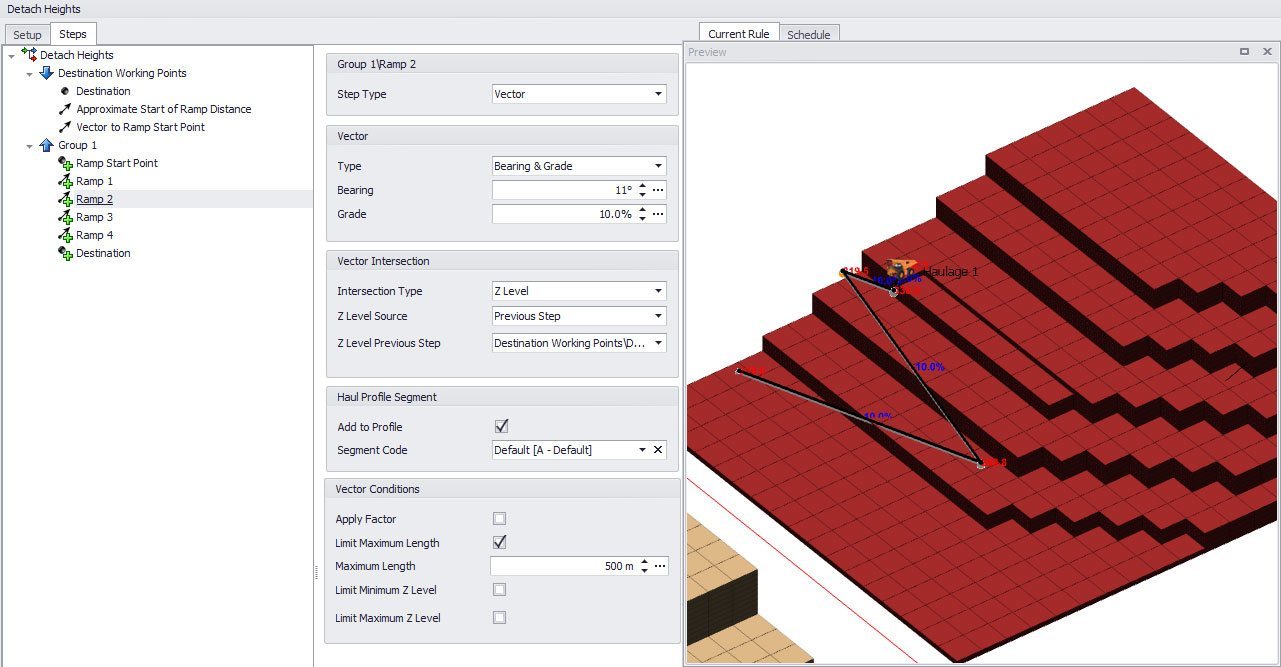
Task: Collapse the Group 1 tree node
Action: (x=29, y=146)
